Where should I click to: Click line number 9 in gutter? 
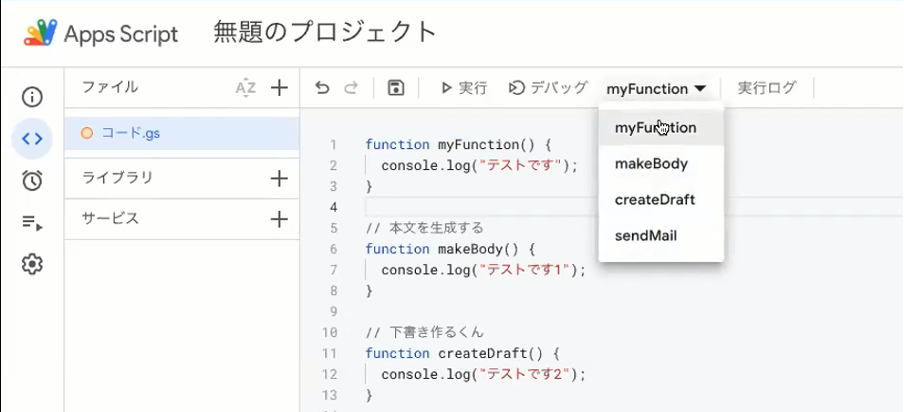pyautogui.click(x=334, y=312)
